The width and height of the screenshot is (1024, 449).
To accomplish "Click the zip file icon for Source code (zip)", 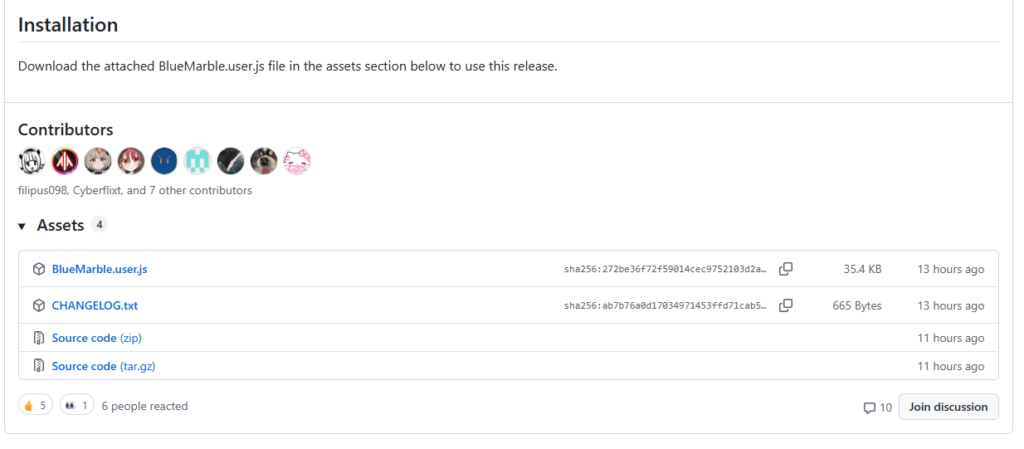I will (39, 338).
